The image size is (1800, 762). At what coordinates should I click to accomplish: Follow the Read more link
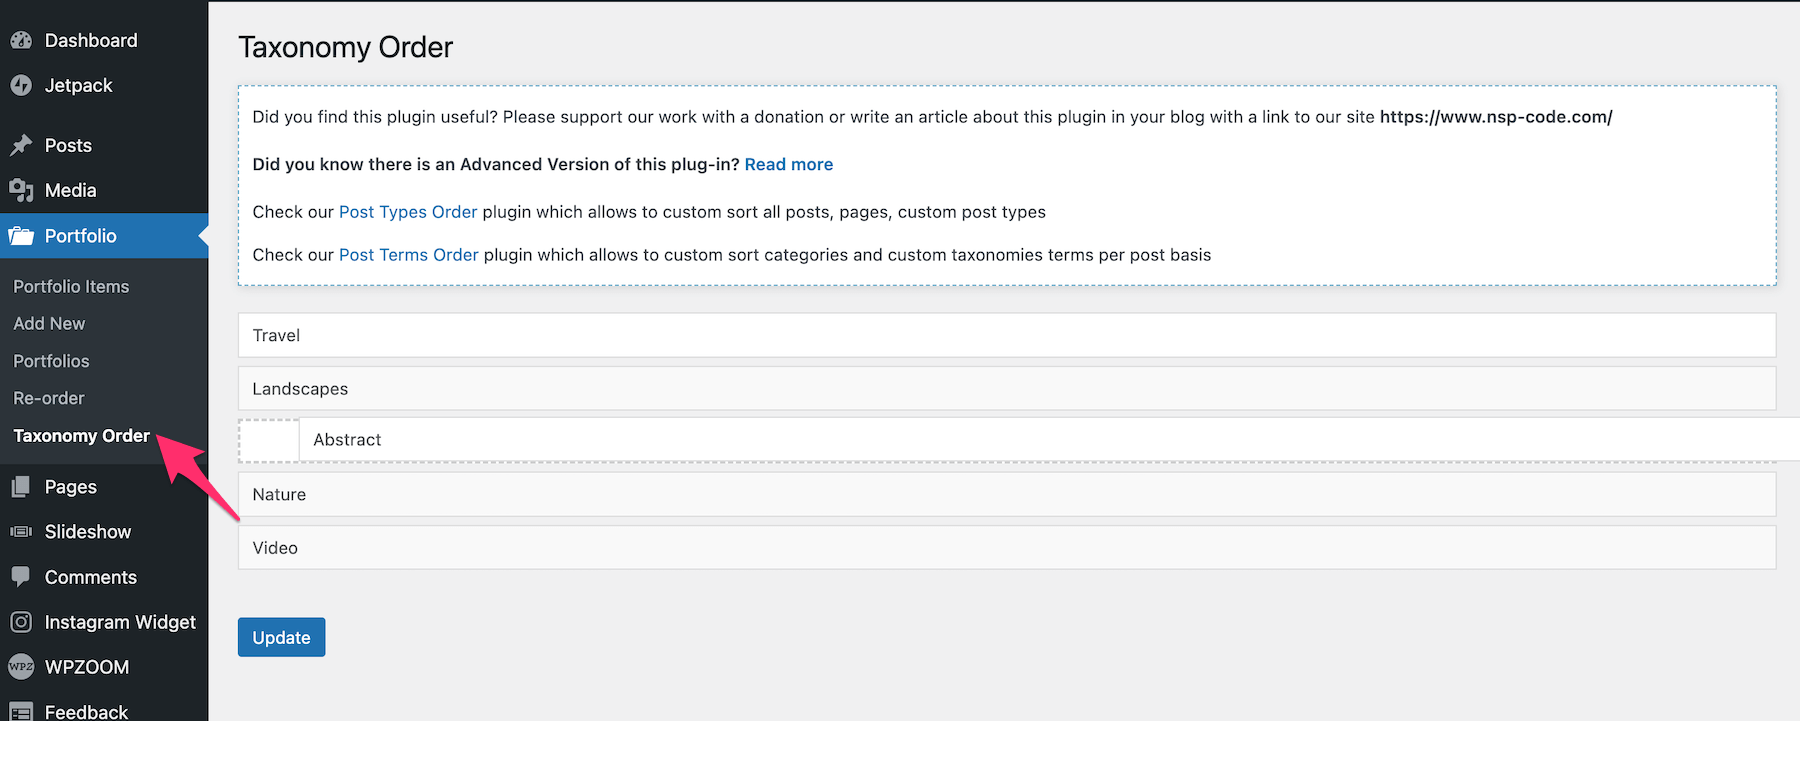click(x=788, y=165)
